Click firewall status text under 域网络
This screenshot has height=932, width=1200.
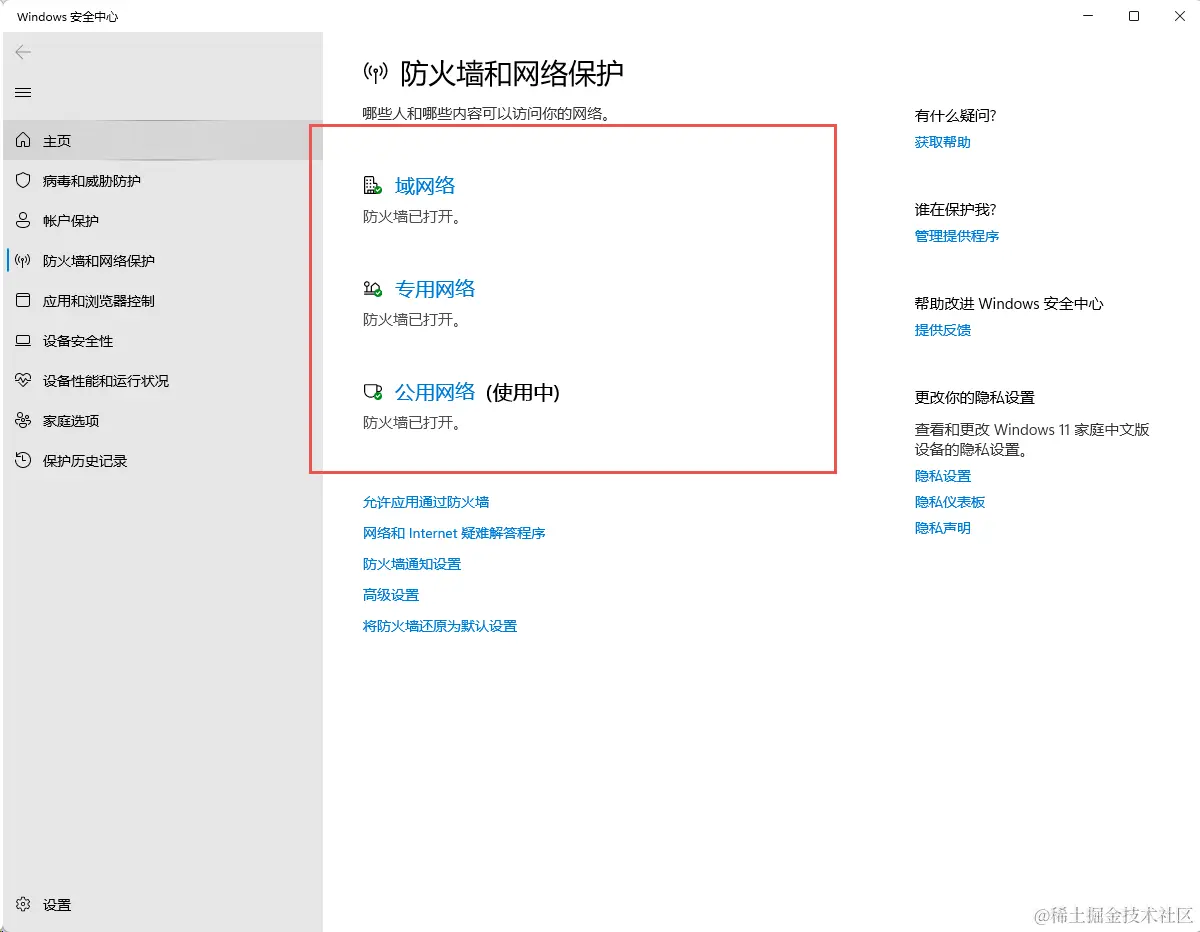point(412,216)
